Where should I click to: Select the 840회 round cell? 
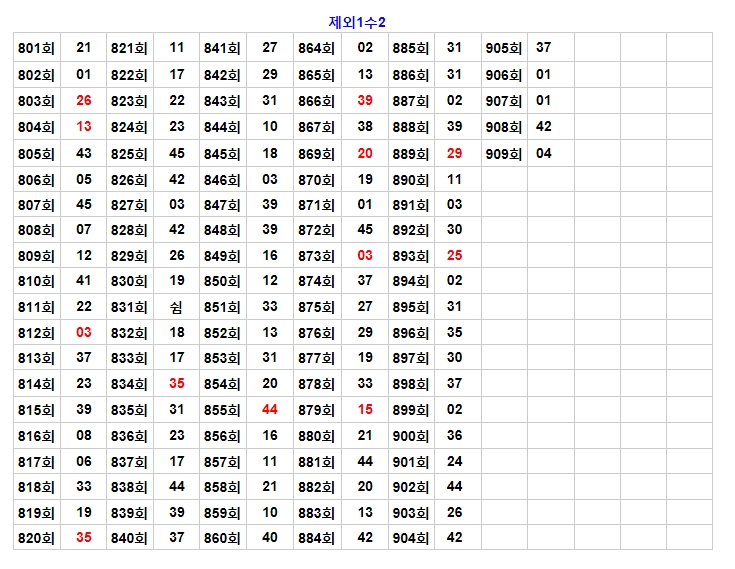[x=129, y=538]
